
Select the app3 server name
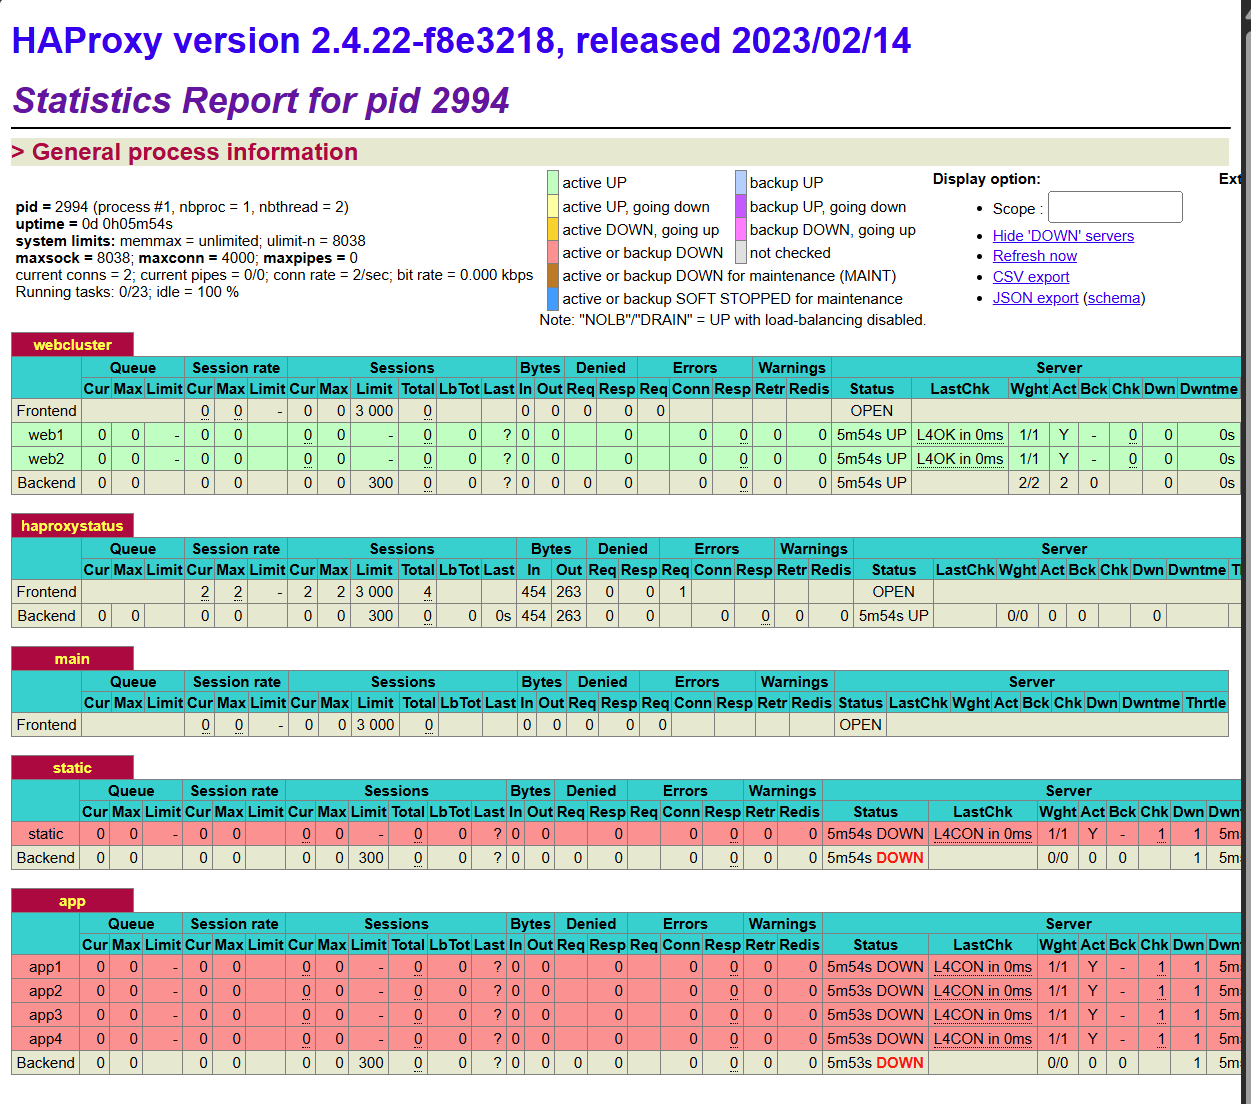(x=46, y=1015)
